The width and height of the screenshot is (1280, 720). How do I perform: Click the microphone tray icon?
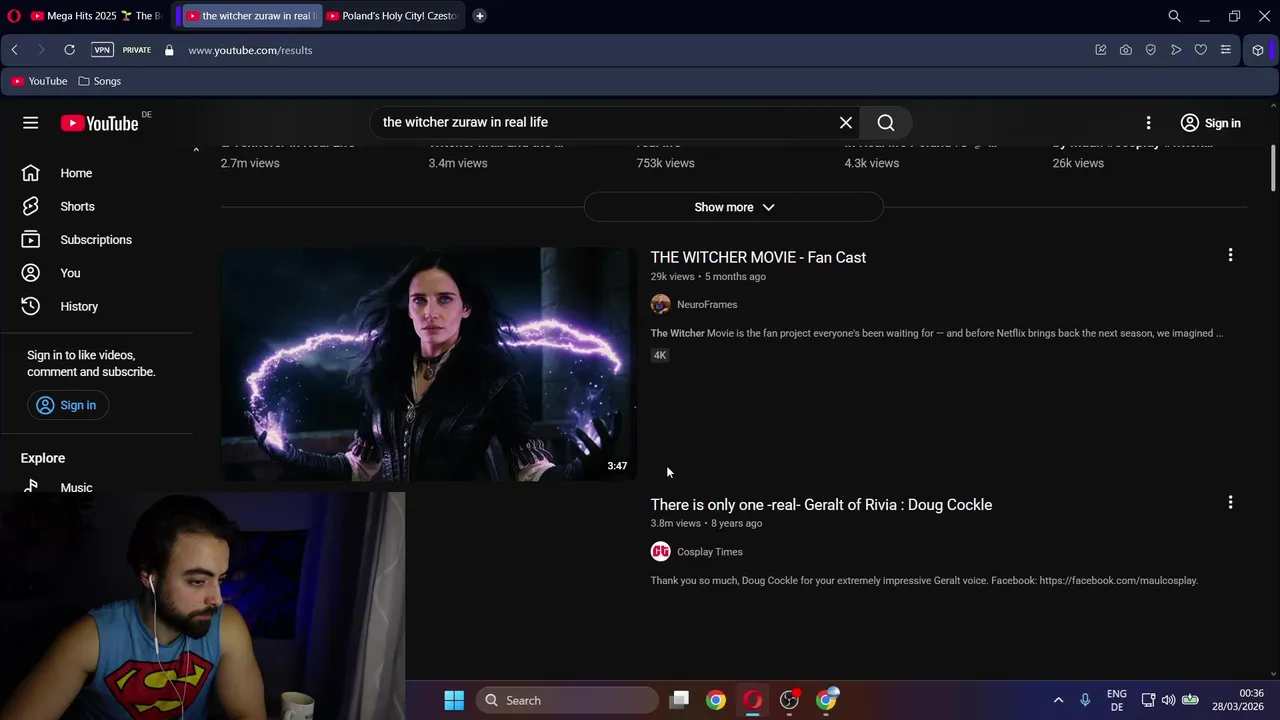pyautogui.click(x=1085, y=700)
